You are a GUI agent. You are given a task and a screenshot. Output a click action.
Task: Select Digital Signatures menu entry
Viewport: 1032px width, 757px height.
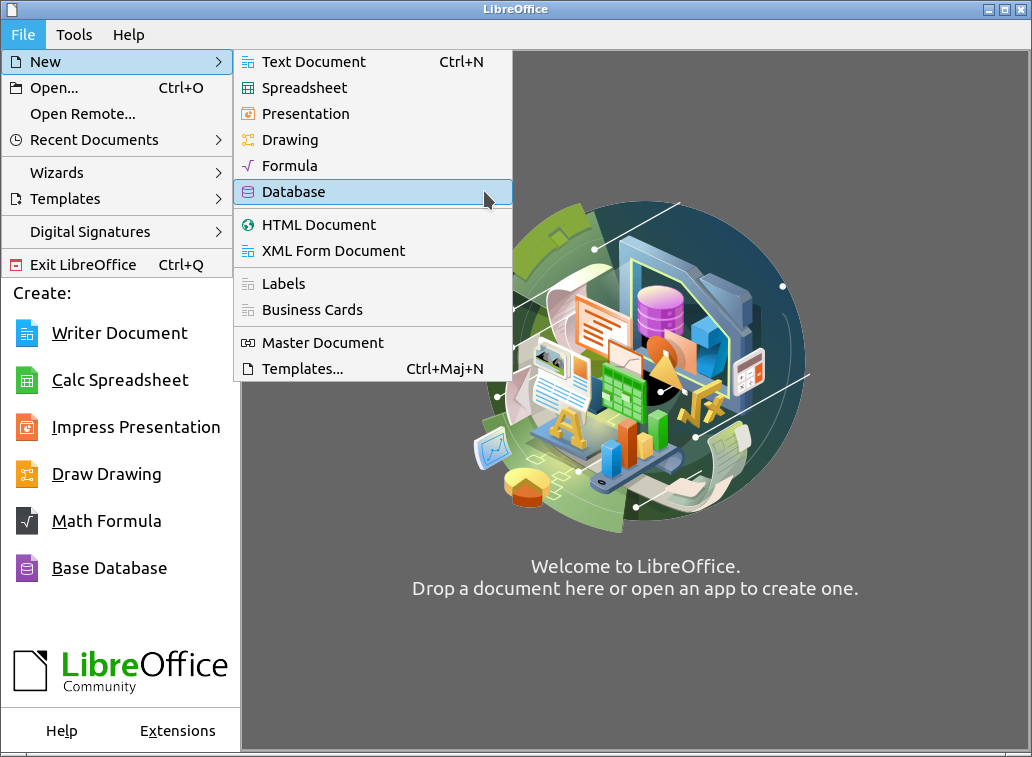pyautogui.click(x=117, y=232)
